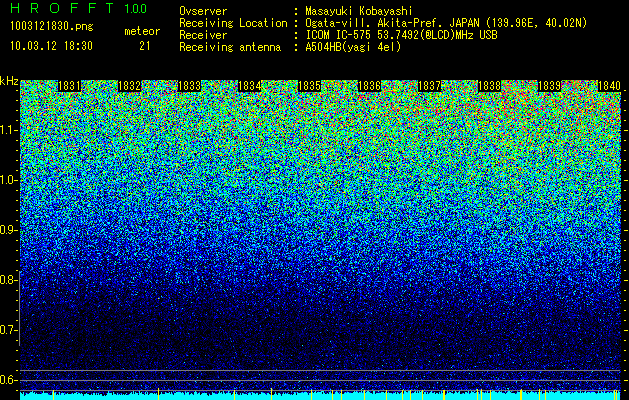629x400 pixels.
Task: Click the 0.6 frequency axis label
Action: coord(8,380)
